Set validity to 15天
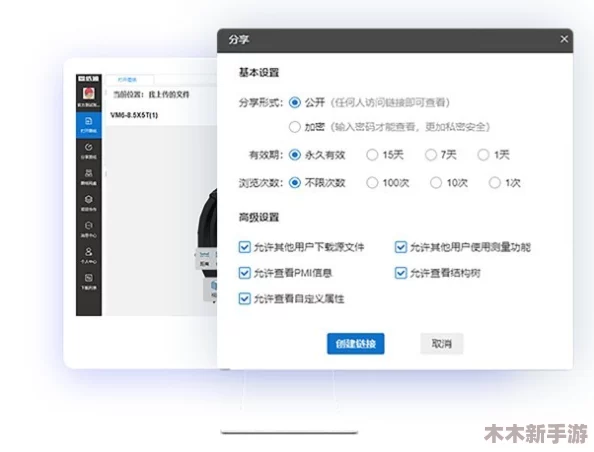 (x=372, y=155)
